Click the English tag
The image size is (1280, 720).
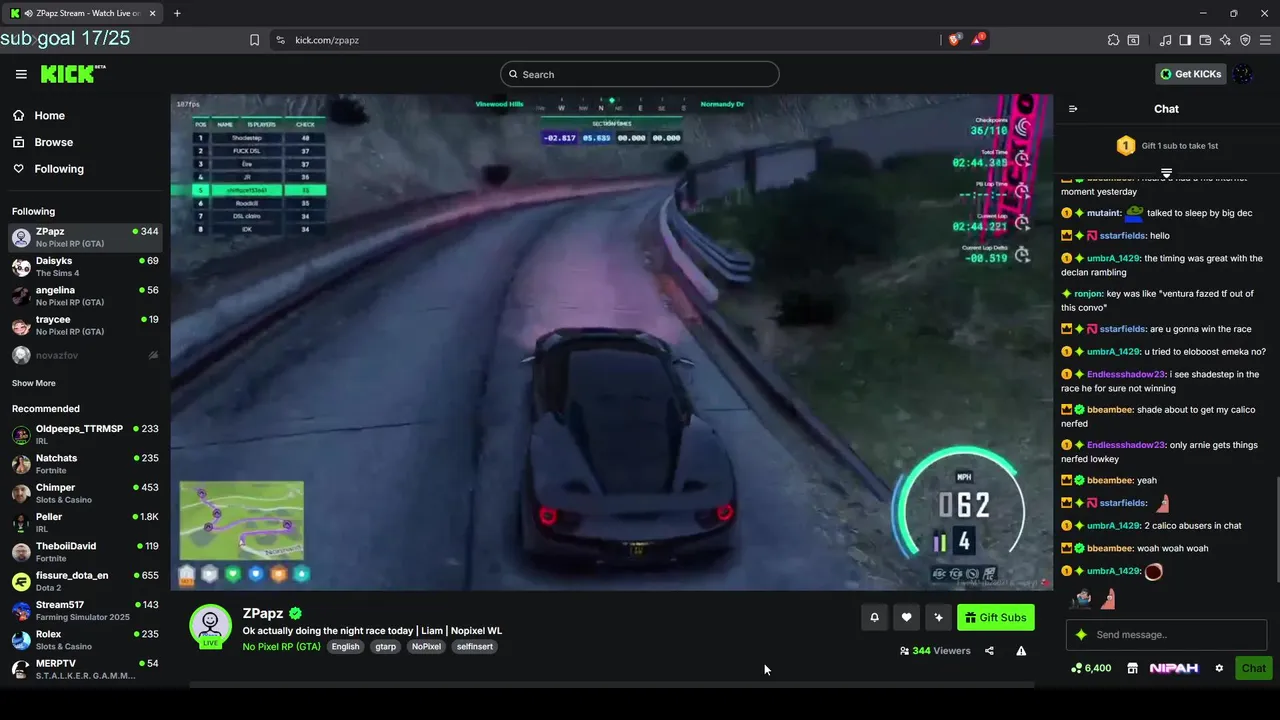click(x=345, y=646)
